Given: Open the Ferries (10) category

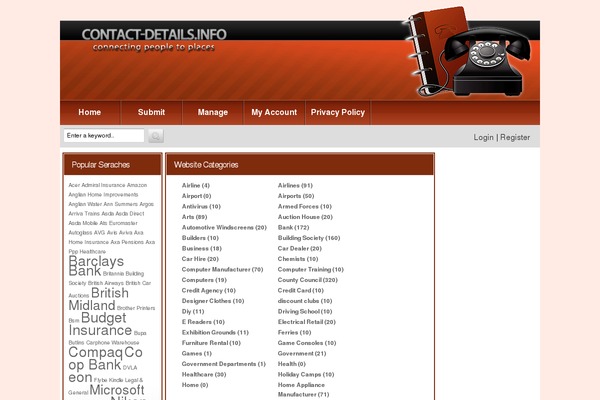Looking at the screenshot, I should 295,333.
